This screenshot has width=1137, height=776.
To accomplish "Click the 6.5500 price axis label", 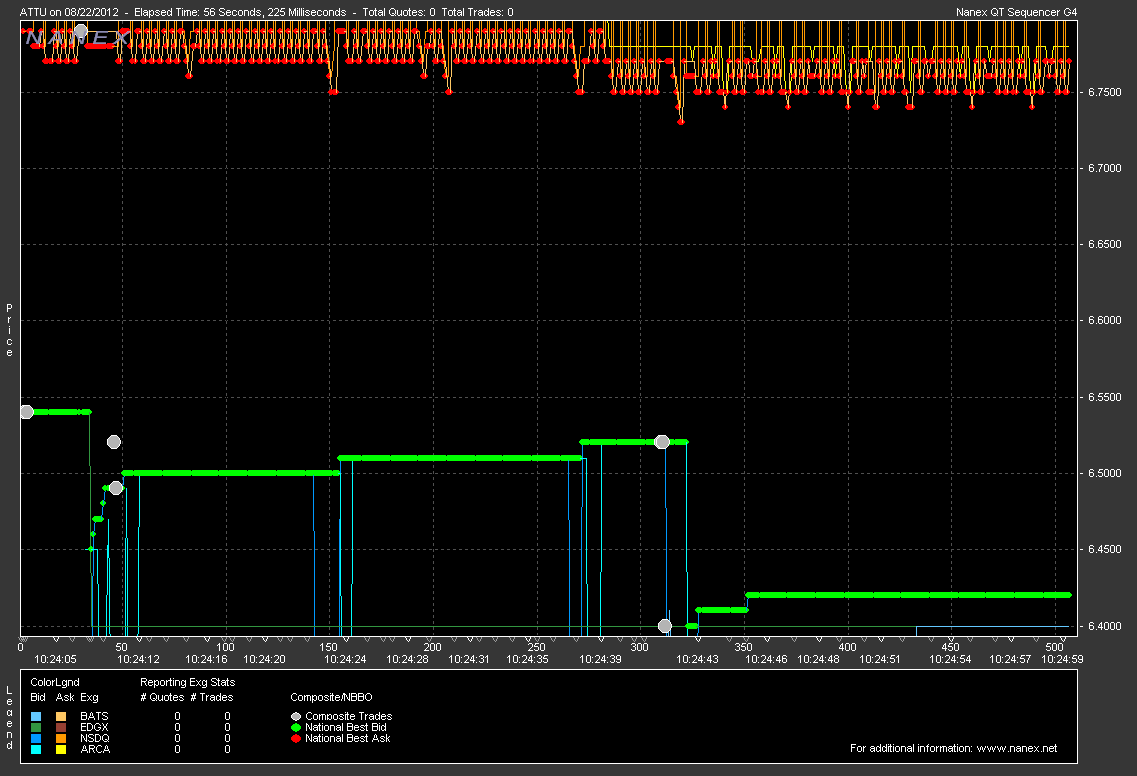I will point(1104,397).
